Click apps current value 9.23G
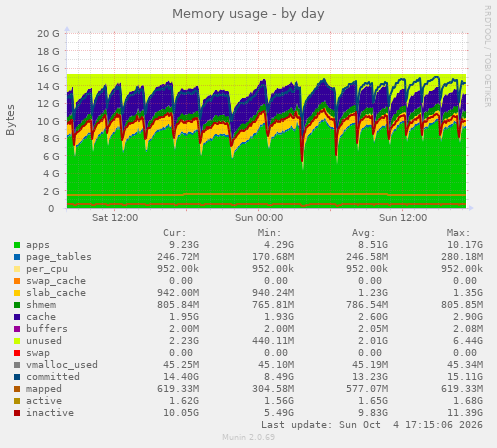This screenshot has height=448, width=497. 184,245
